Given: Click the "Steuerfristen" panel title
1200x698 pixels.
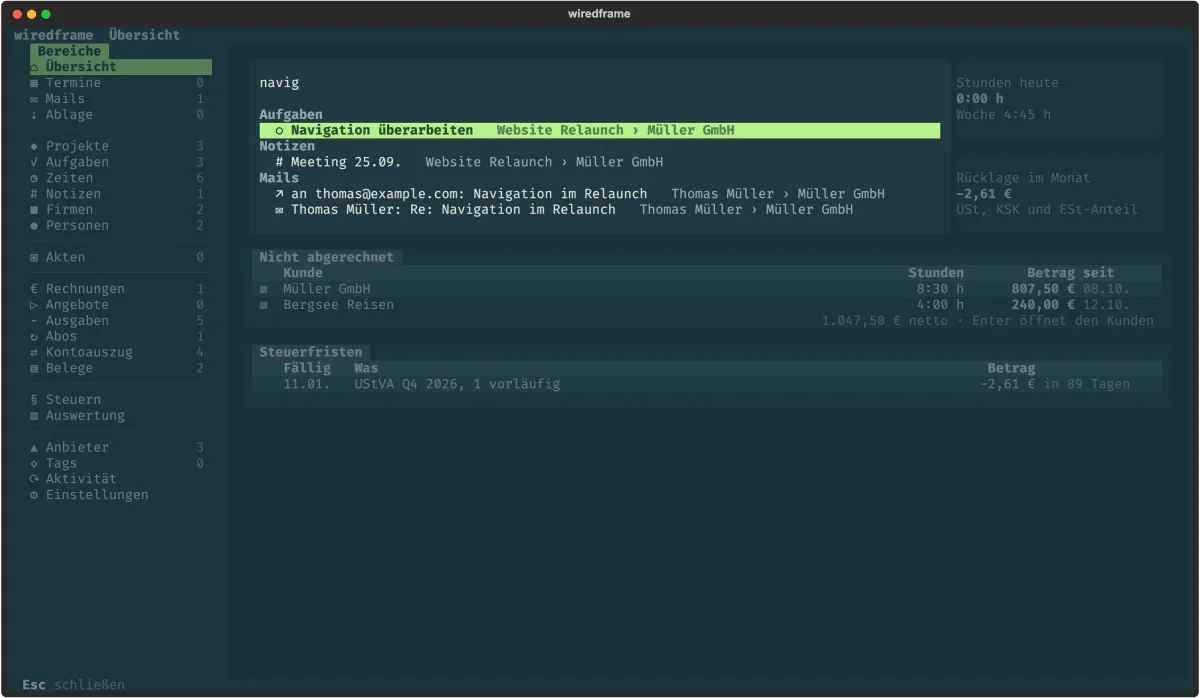Looking at the screenshot, I should click(x=311, y=352).
